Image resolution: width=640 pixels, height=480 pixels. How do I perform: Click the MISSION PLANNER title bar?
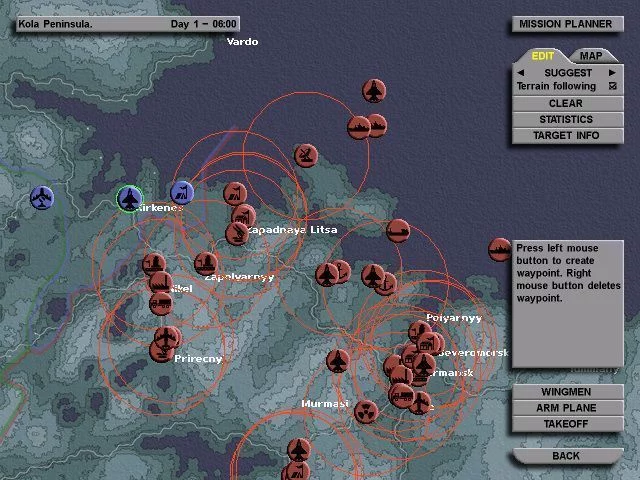(x=568, y=24)
